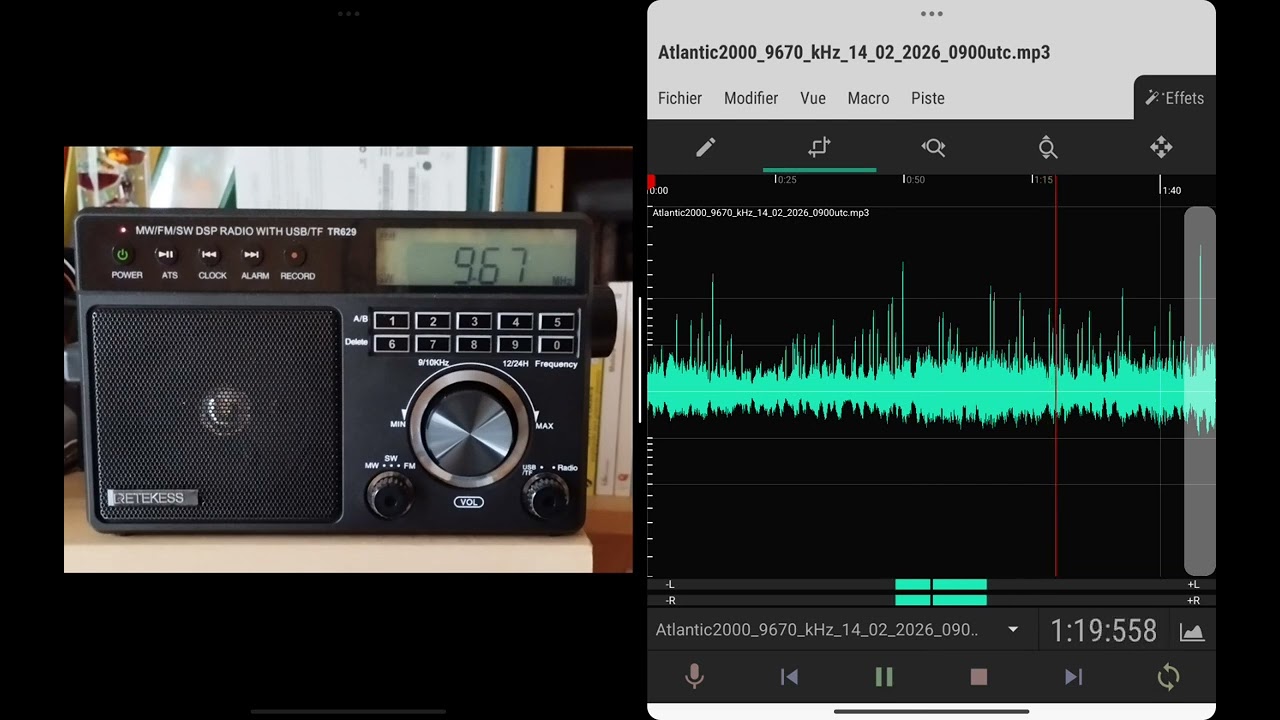Select the move/pan tool

(1161, 148)
